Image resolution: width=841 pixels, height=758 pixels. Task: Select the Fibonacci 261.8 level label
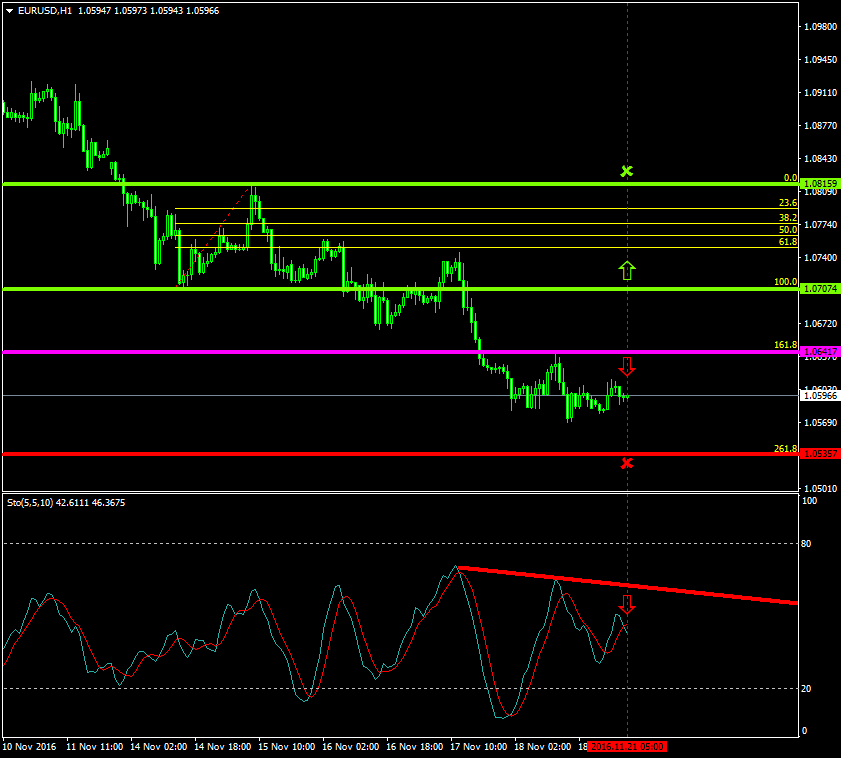point(785,449)
